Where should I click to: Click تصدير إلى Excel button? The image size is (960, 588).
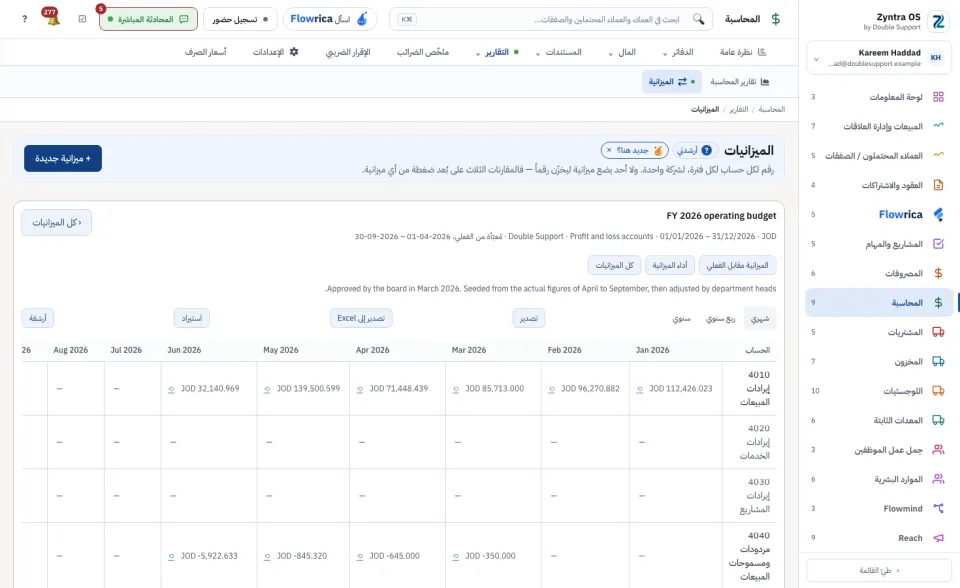point(361,318)
